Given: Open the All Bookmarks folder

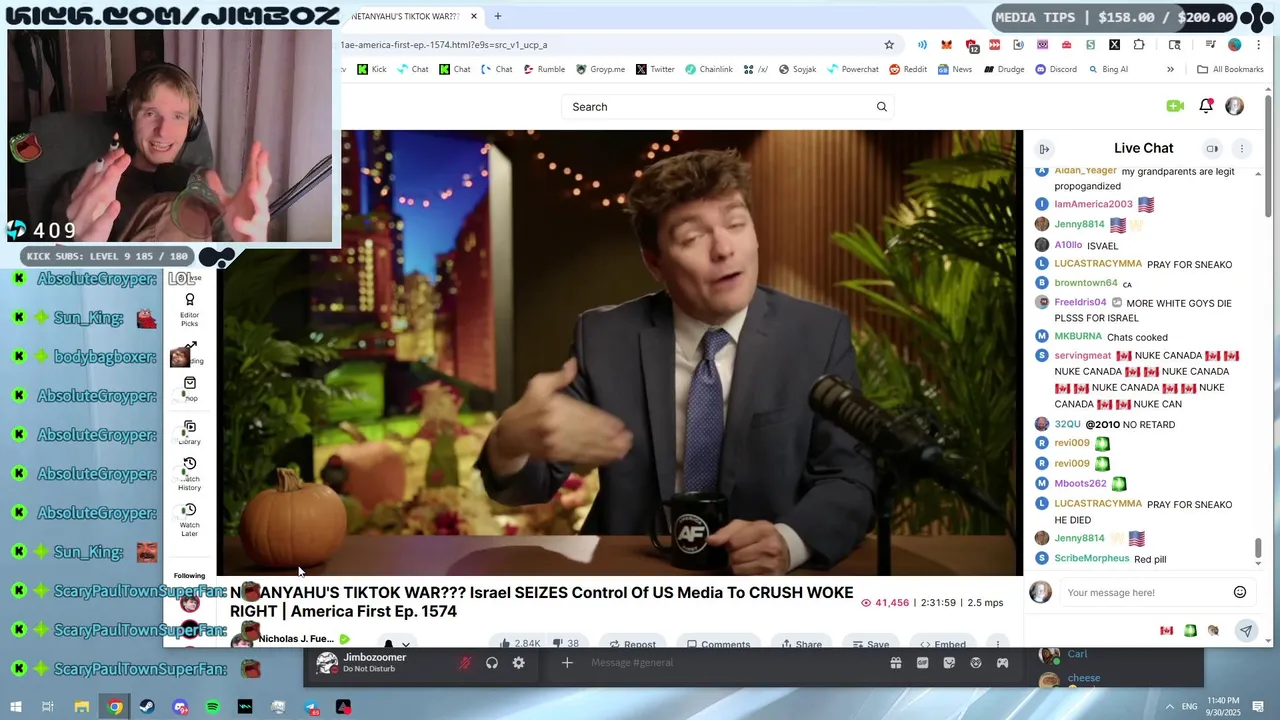Looking at the screenshot, I should tap(1230, 70).
